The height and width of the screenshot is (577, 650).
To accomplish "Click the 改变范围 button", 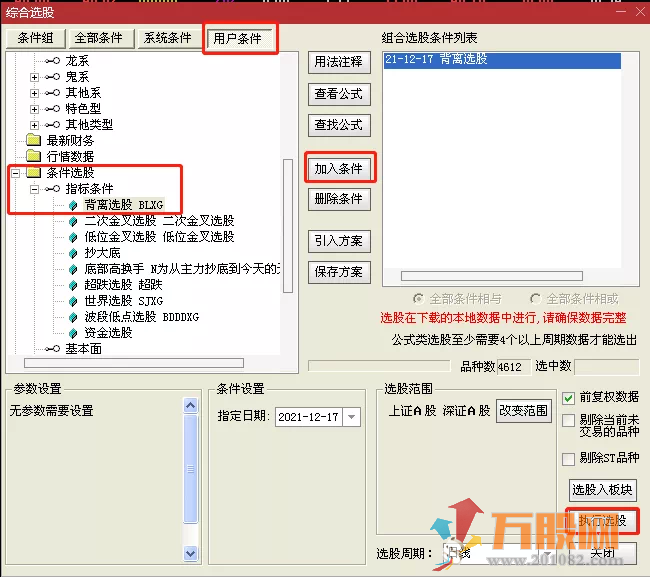I will pos(524,411).
